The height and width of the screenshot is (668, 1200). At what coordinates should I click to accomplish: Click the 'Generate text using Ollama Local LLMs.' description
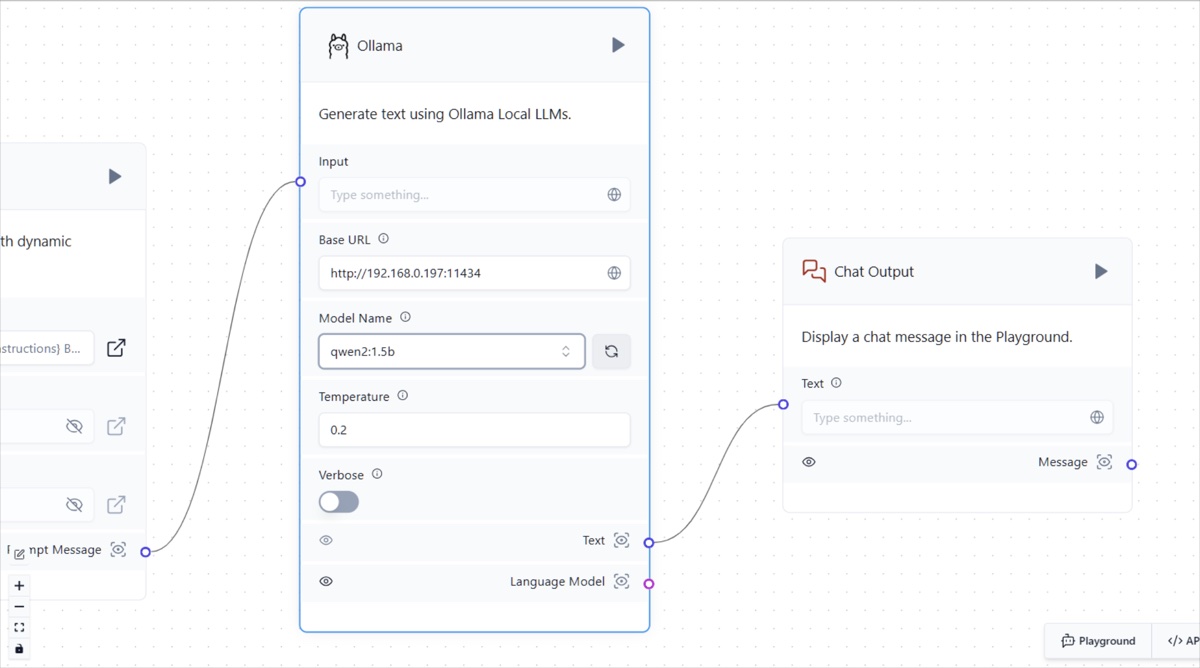tap(445, 114)
